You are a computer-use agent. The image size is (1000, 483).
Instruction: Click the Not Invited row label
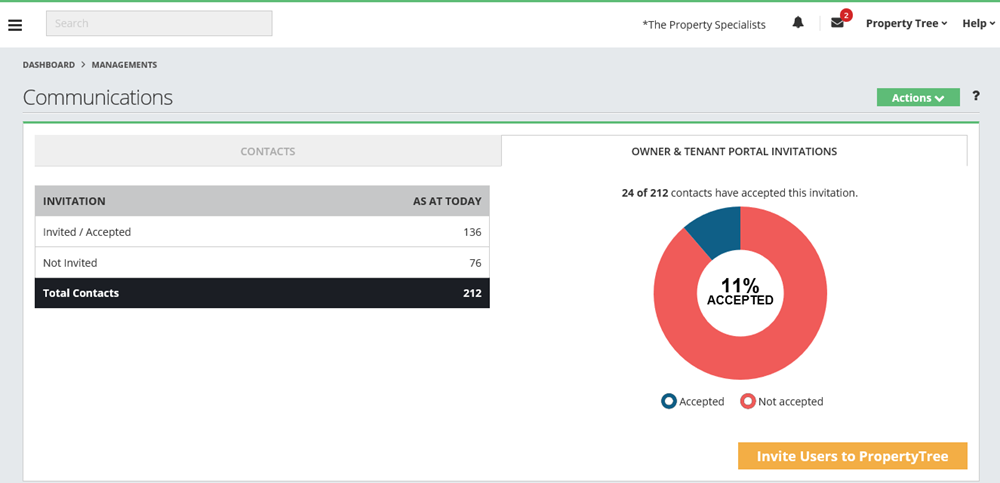70,263
